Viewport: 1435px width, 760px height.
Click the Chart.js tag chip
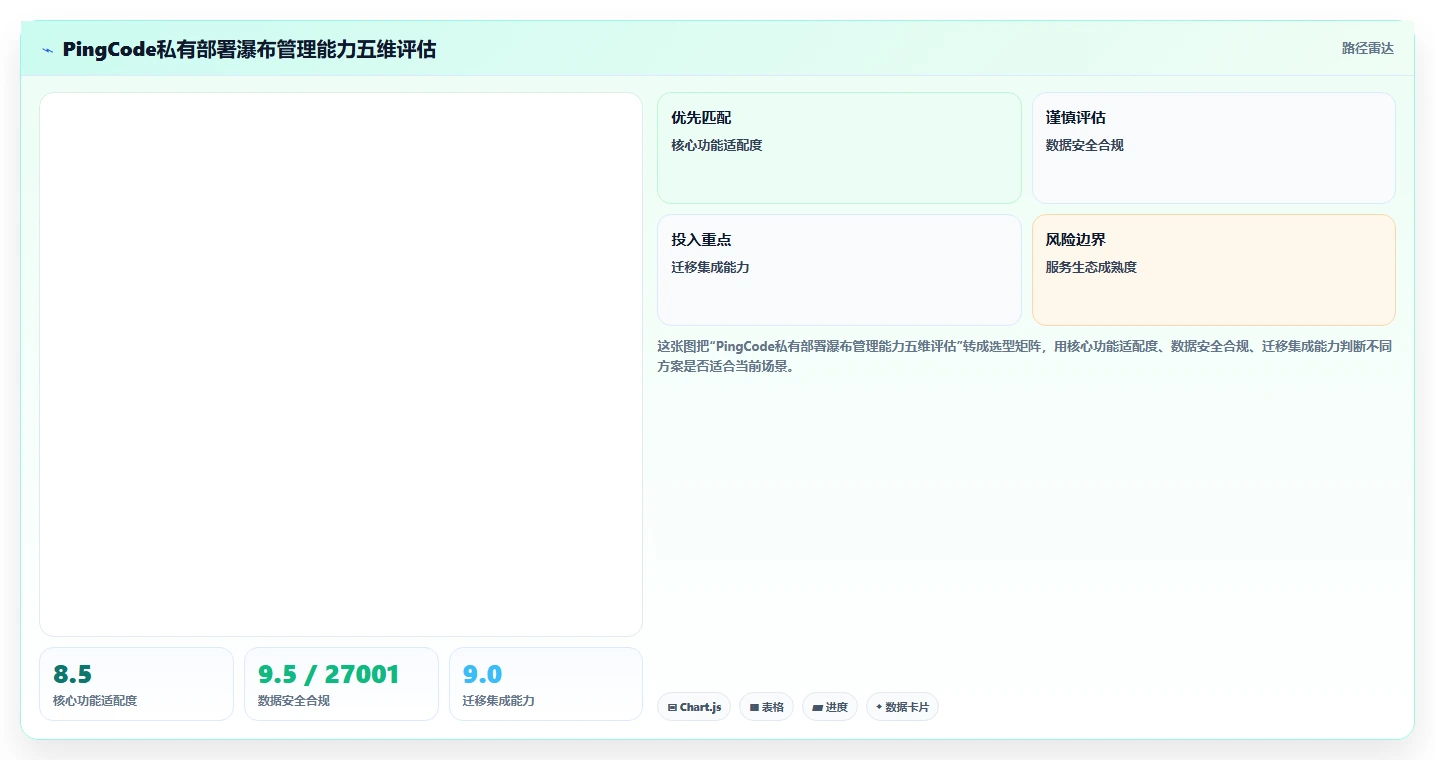click(694, 707)
